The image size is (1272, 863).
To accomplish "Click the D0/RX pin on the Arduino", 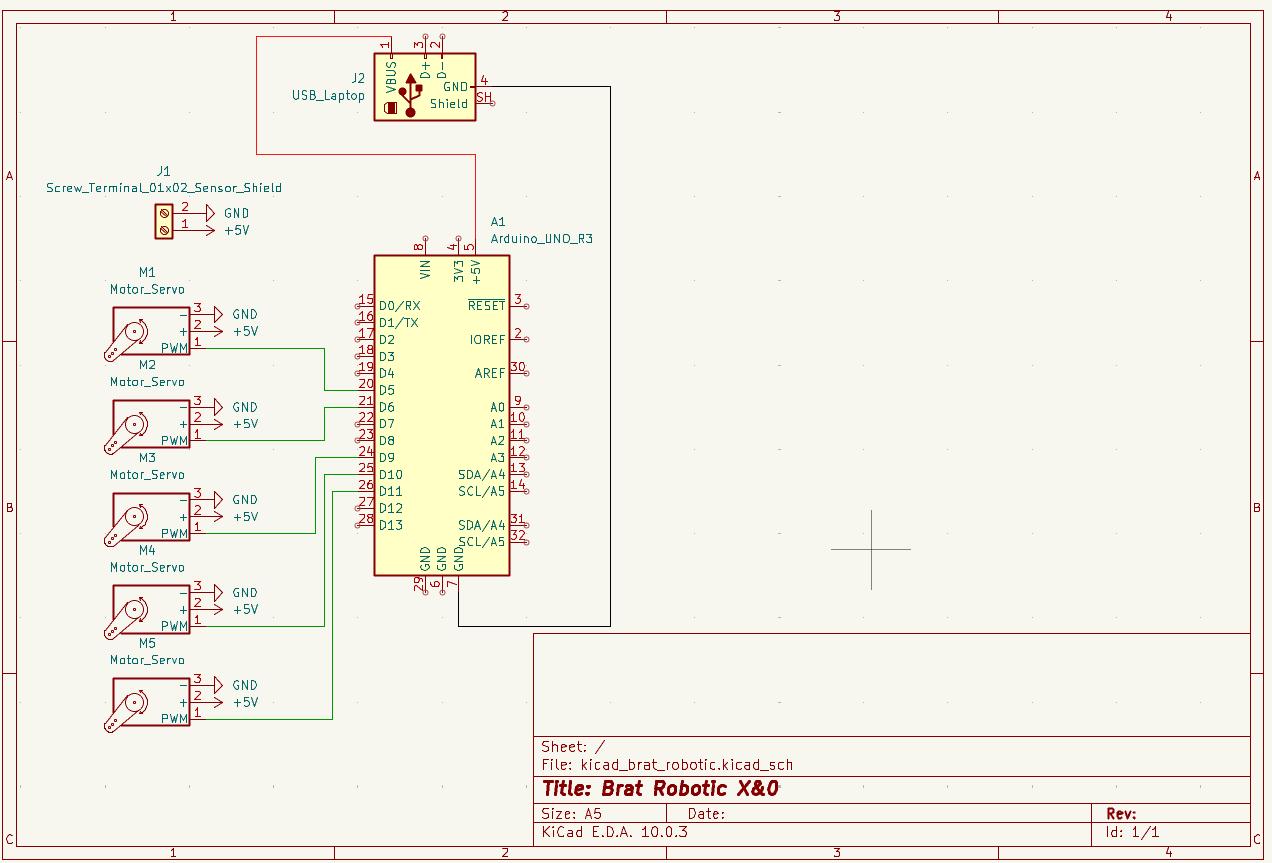I will tap(399, 305).
